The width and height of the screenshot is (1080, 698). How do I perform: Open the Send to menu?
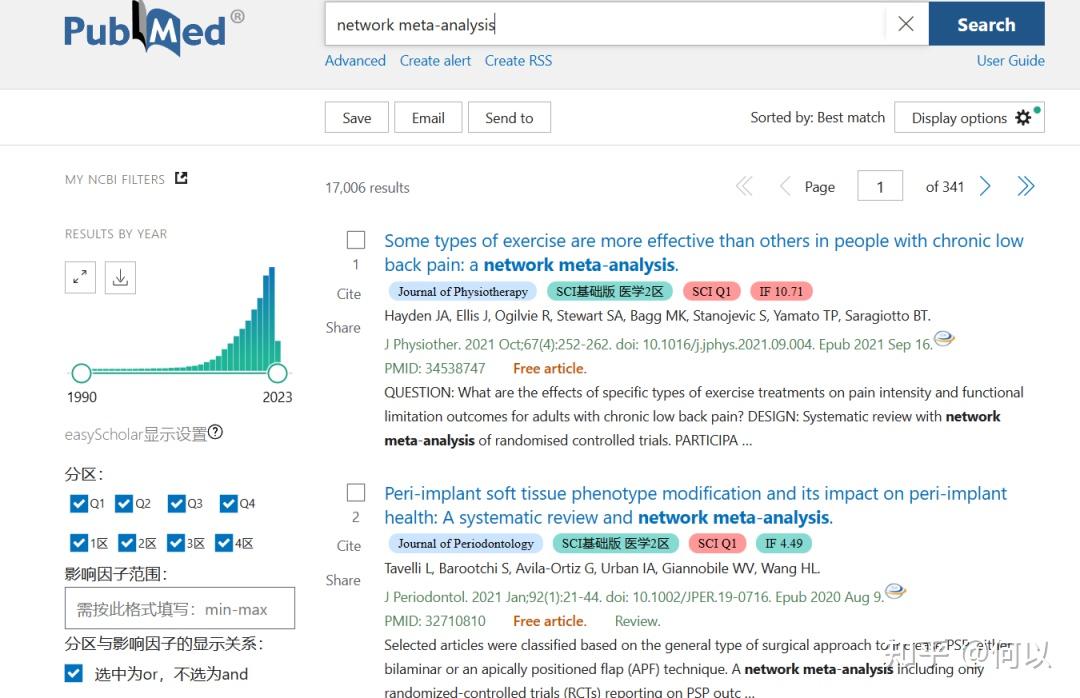[x=509, y=117]
